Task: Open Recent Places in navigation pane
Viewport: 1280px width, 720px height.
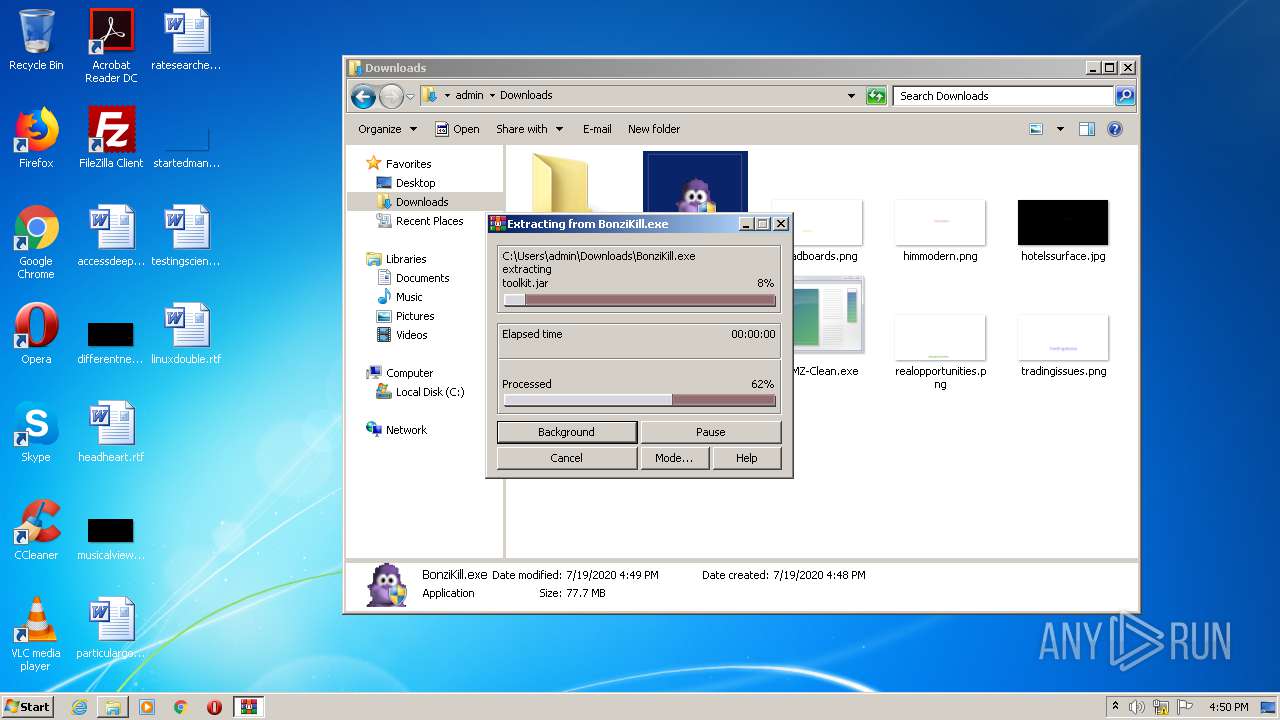Action: point(420,221)
